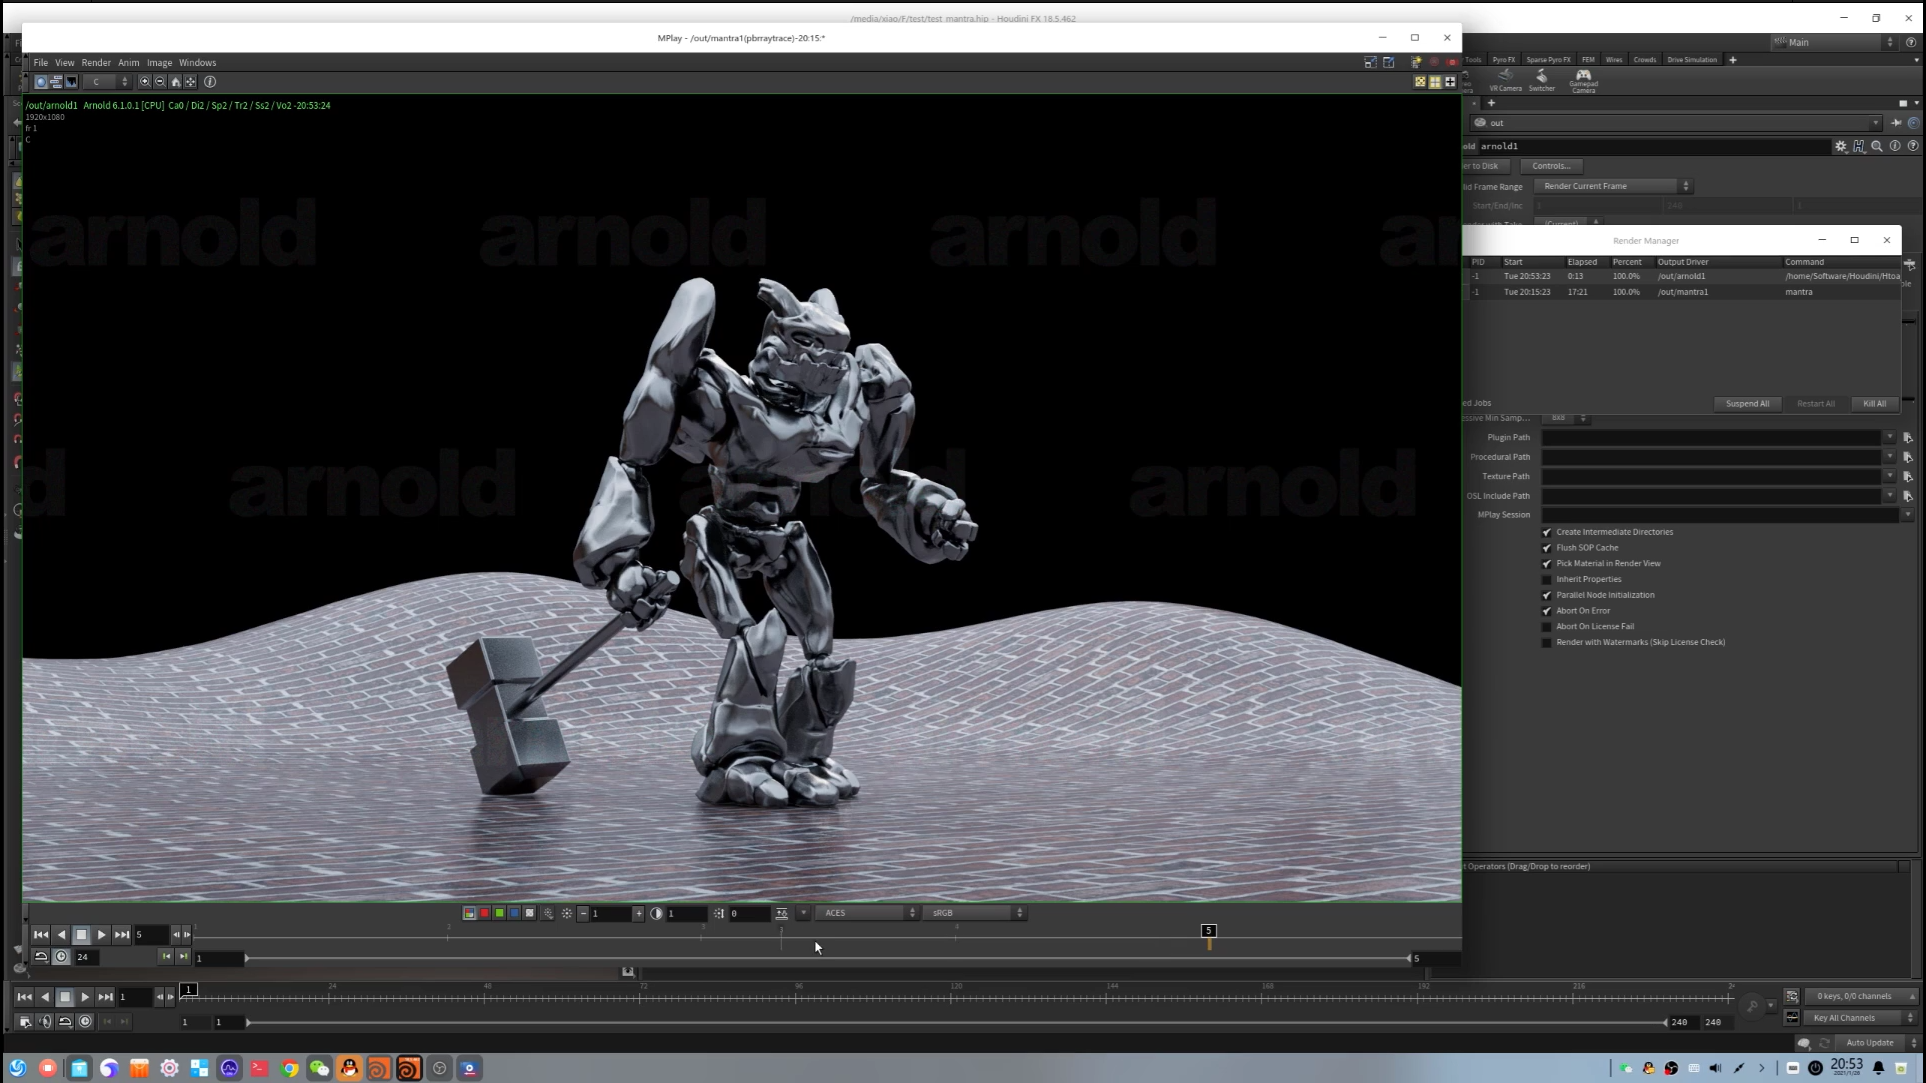The width and height of the screenshot is (1926, 1083).
Task: Open Houdini from the taskbar
Action: (409, 1068)
